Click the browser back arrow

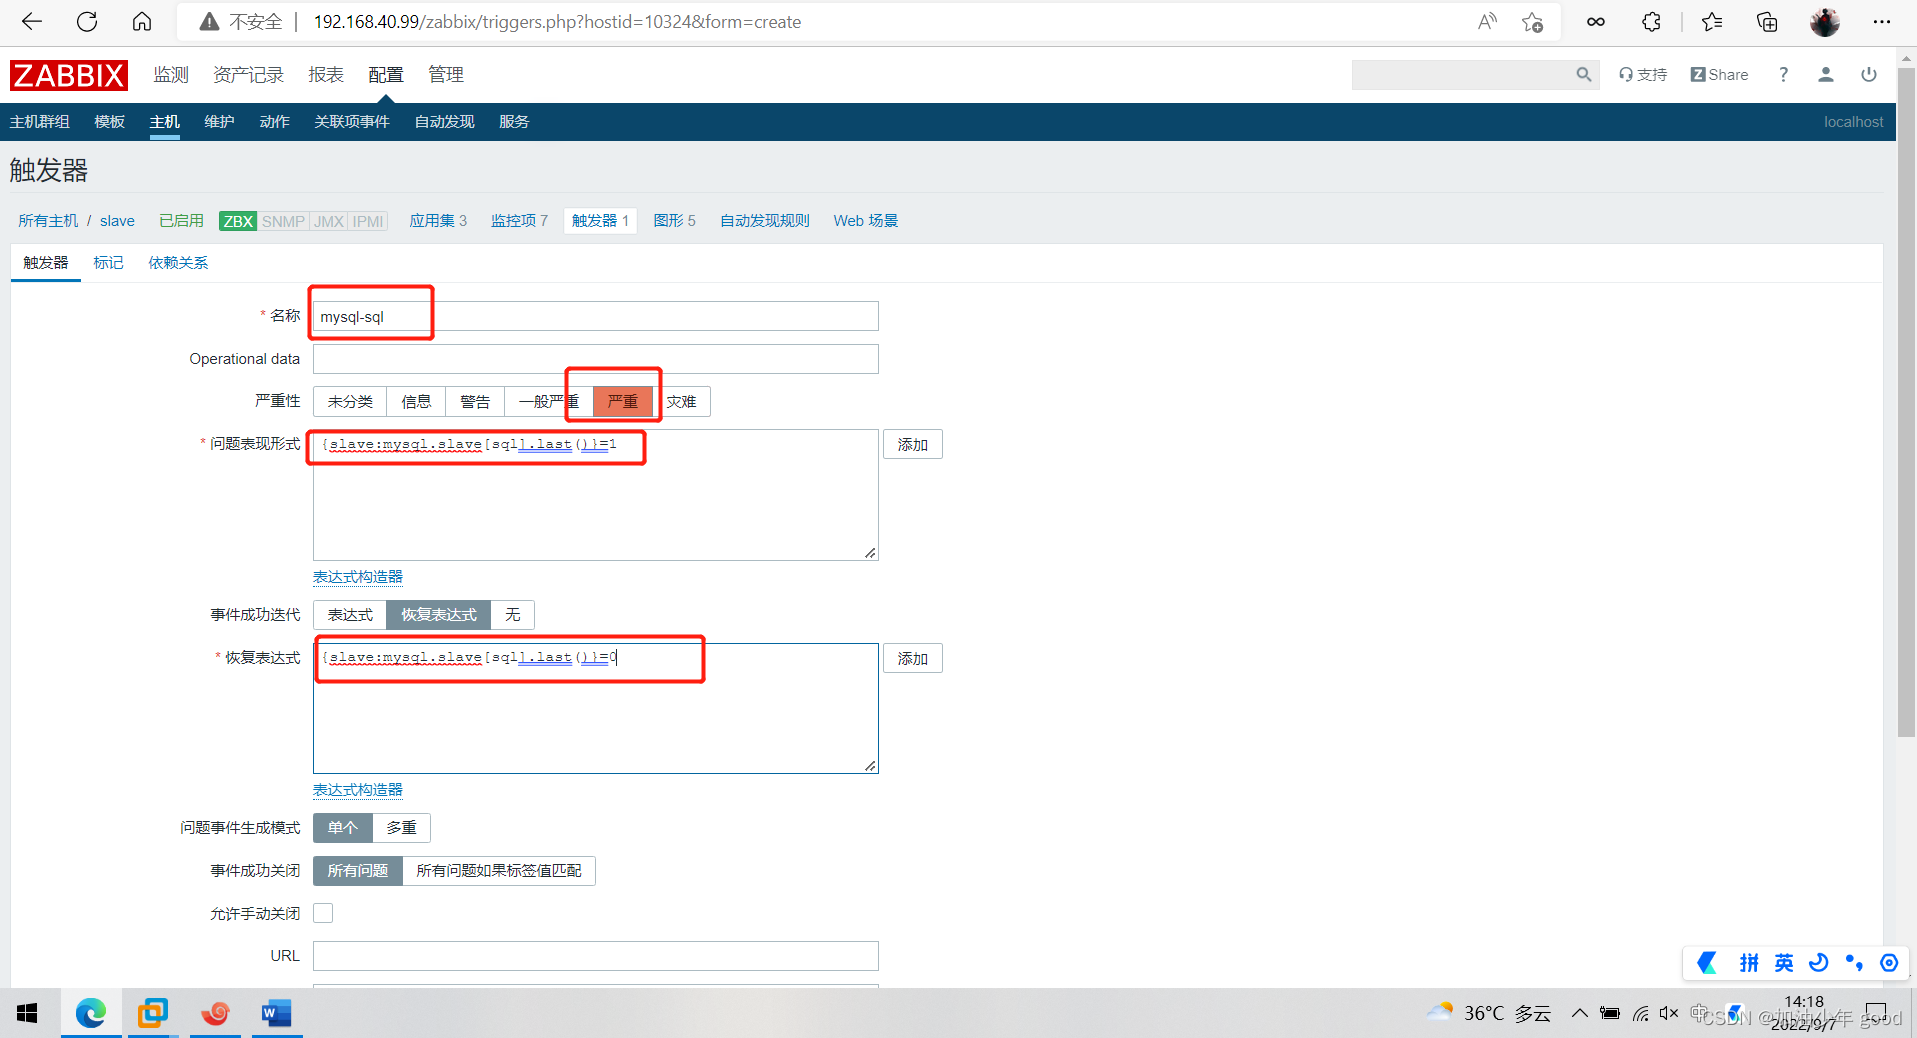32,22
